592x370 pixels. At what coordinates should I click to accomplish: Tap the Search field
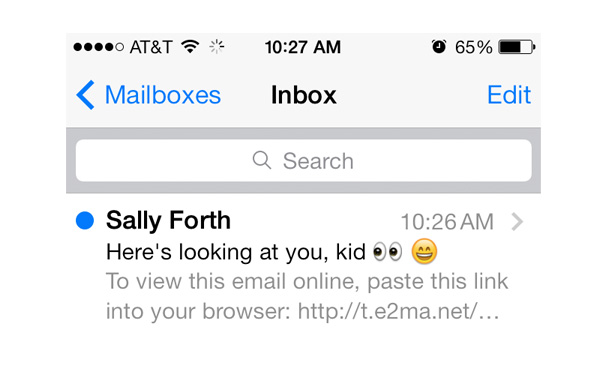(304, 160)
